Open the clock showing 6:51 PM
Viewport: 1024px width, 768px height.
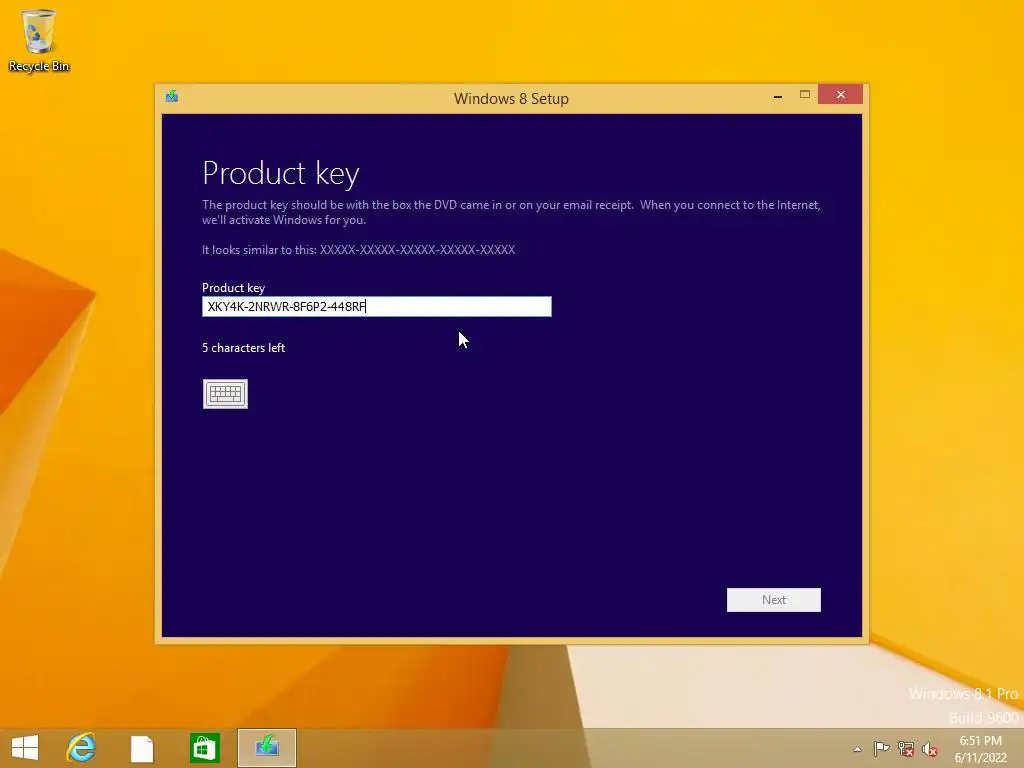(980, 748)
